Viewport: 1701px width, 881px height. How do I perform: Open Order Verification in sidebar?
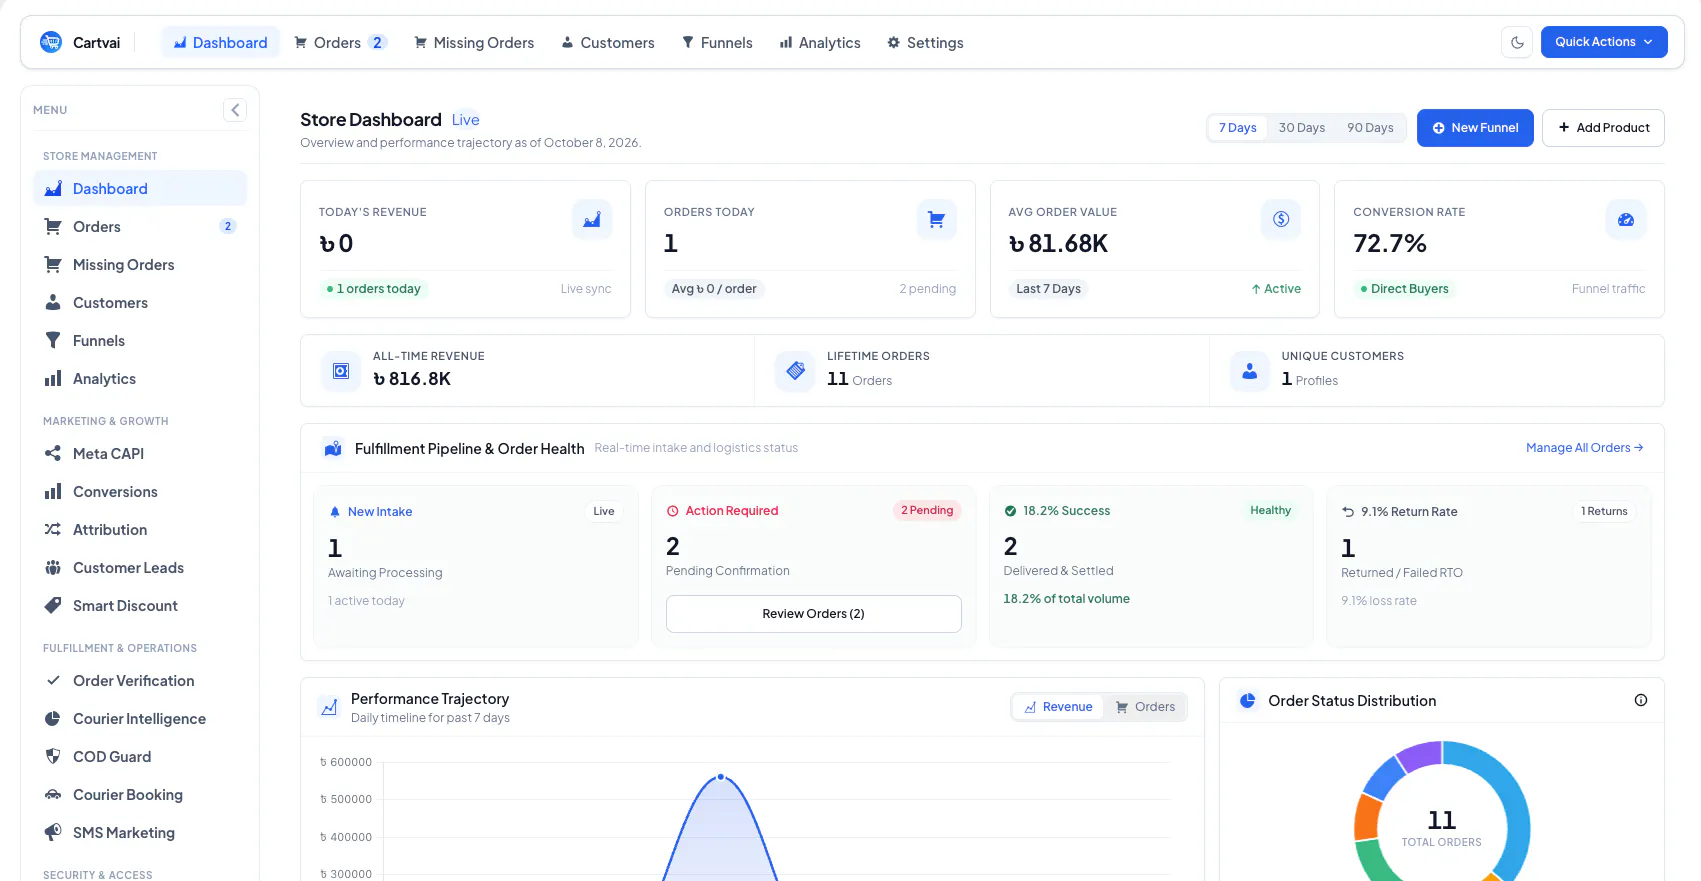pos(140,681)
